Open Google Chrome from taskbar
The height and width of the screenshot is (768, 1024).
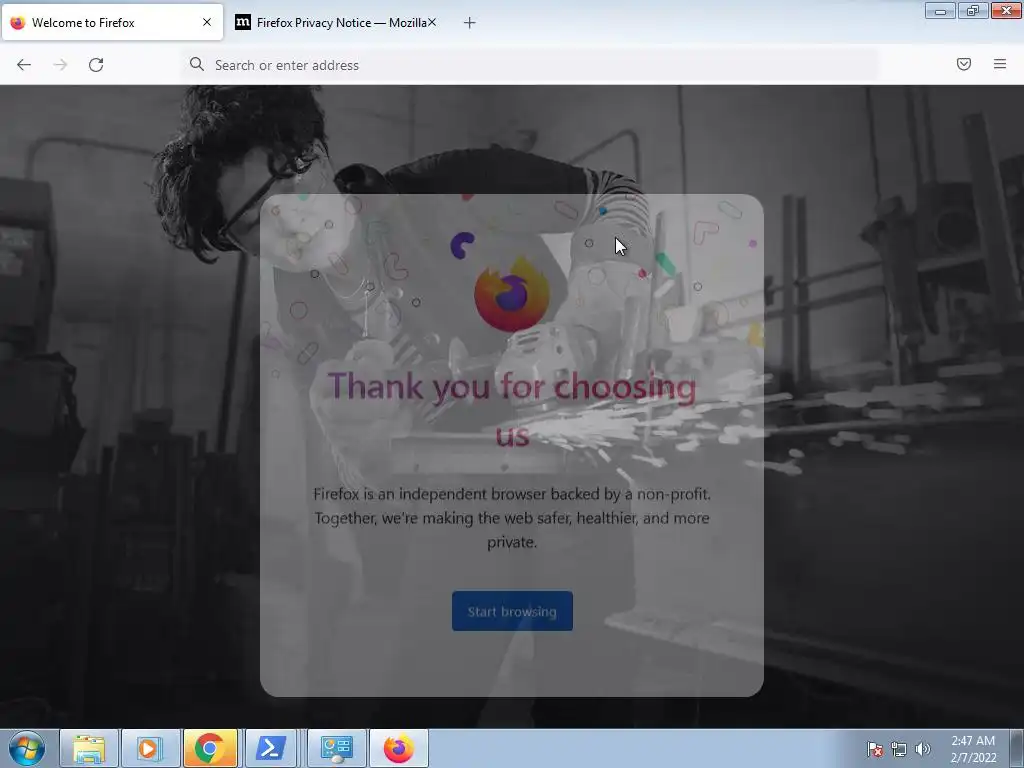click(x=210, y=748)
